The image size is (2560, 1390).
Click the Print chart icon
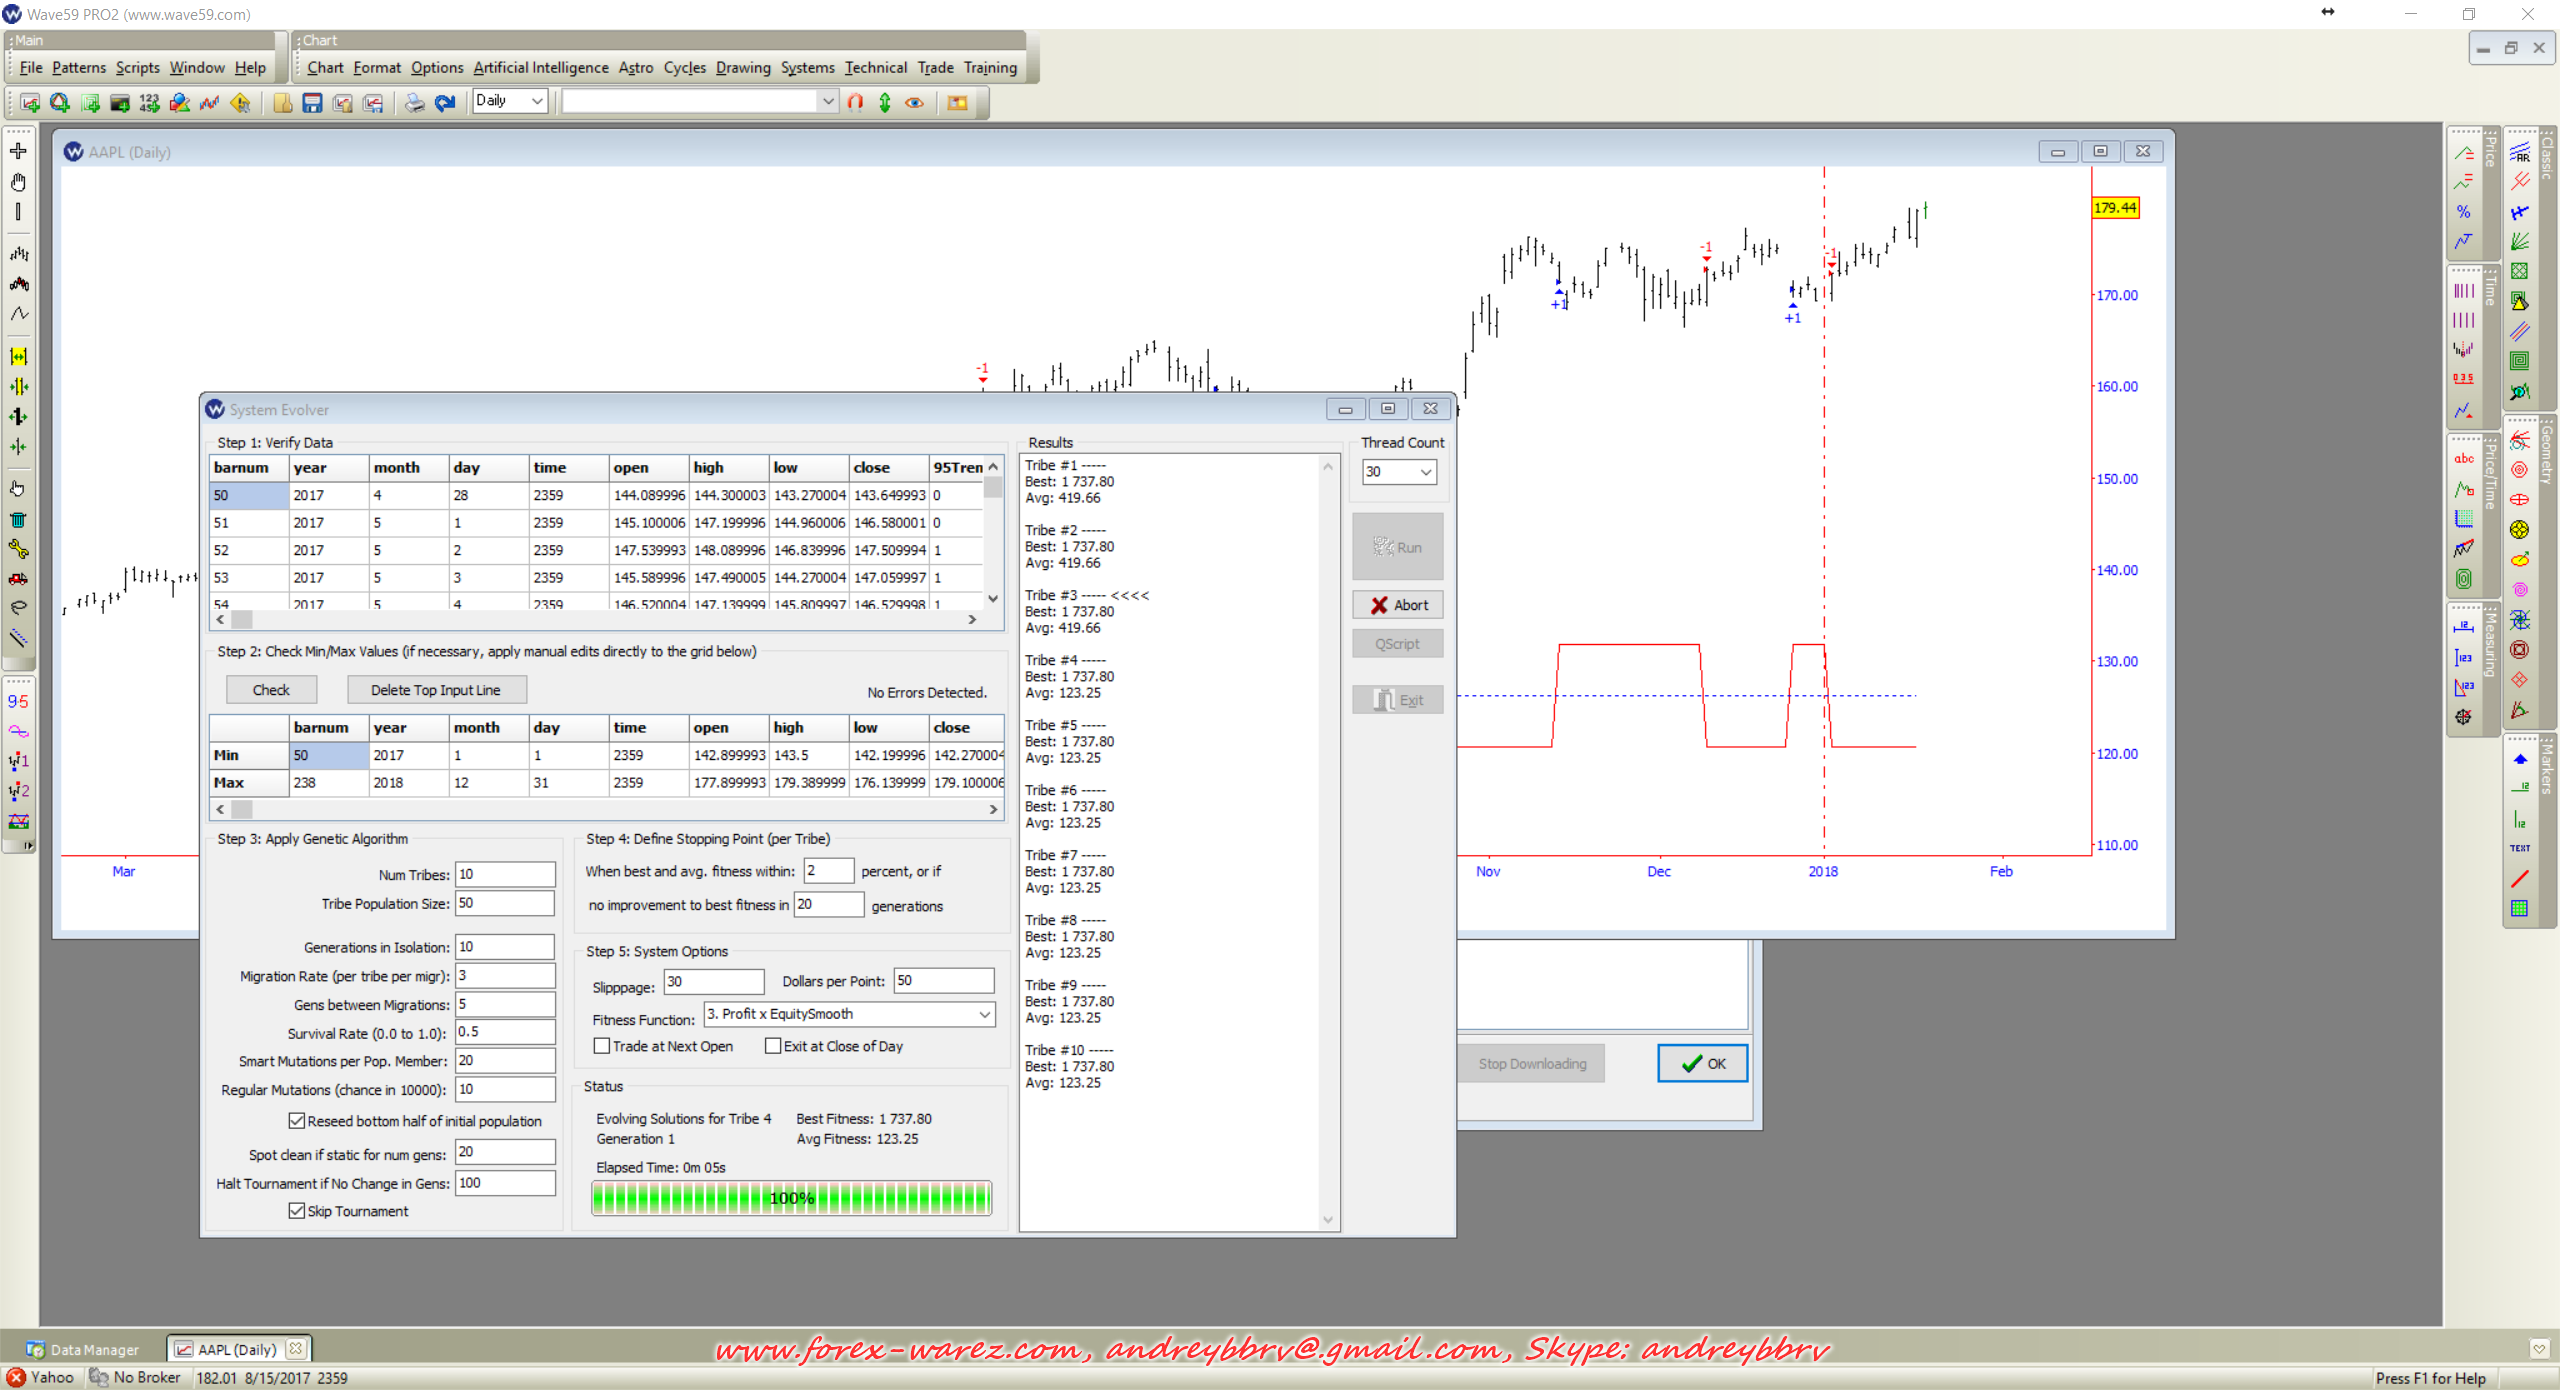coord(414,102)
